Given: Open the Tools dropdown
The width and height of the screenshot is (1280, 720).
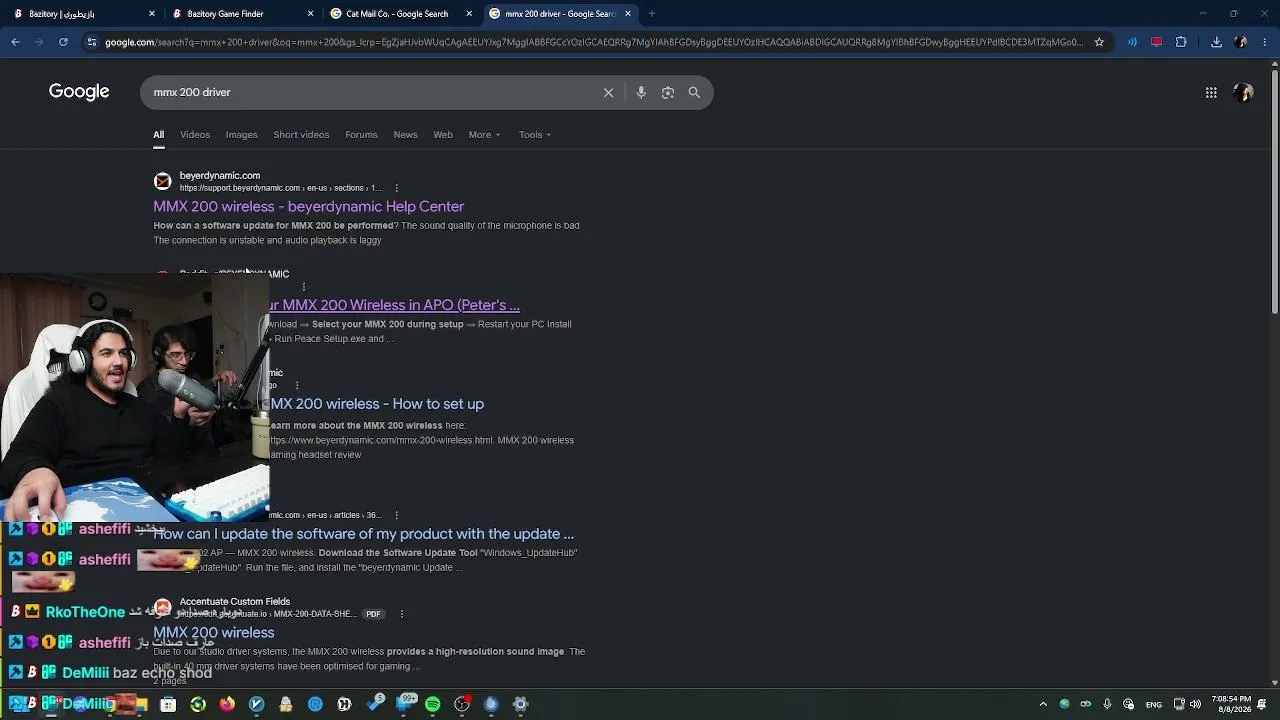Looking at the screenshot, I should click(x=534, y=135).
